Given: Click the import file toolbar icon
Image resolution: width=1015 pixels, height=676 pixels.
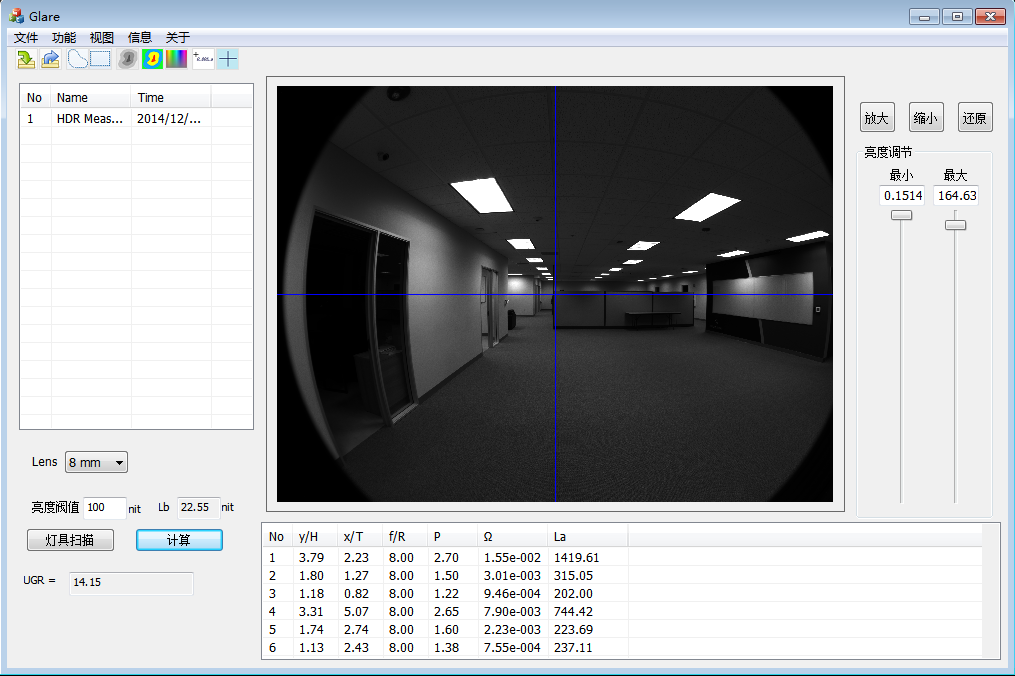Looking at the screenshot, I should [x=26, y=59].
